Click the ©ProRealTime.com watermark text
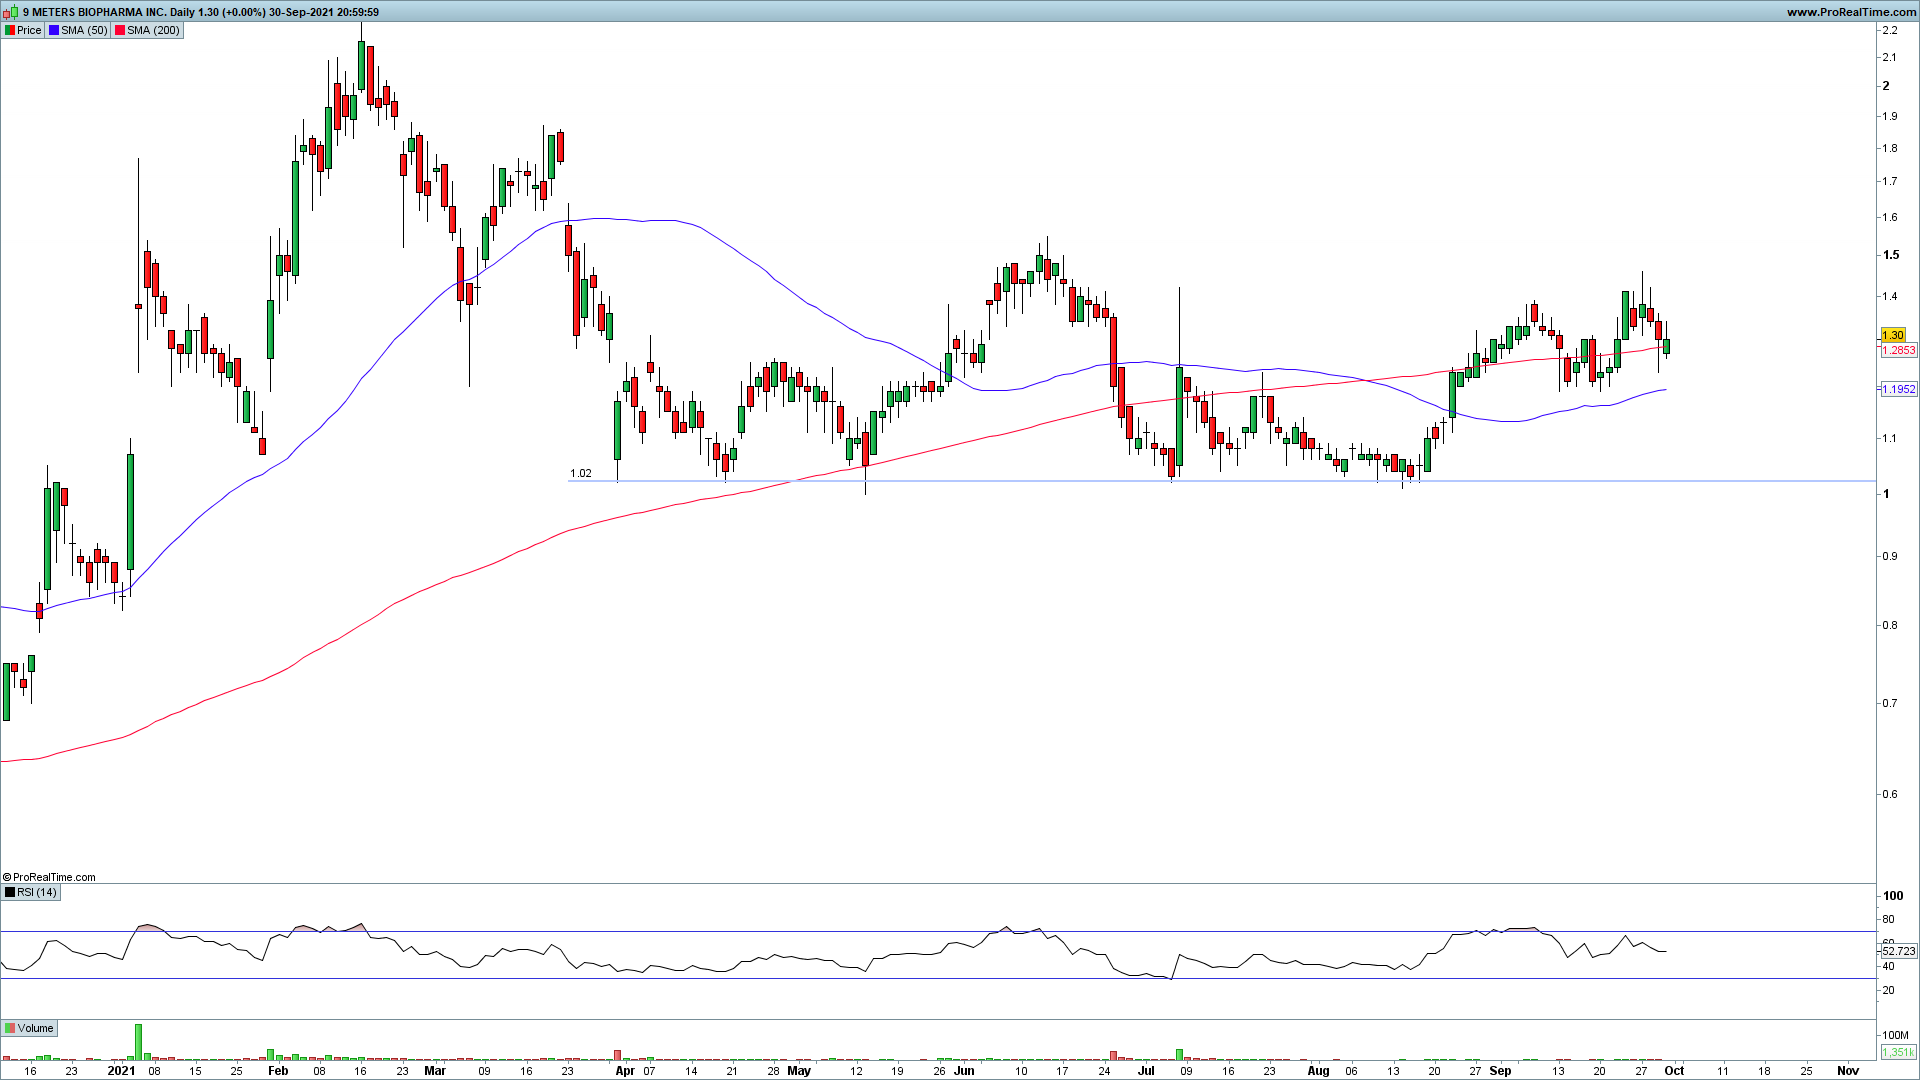Screen dimensions: 1920x1080 tap(50, 877)
